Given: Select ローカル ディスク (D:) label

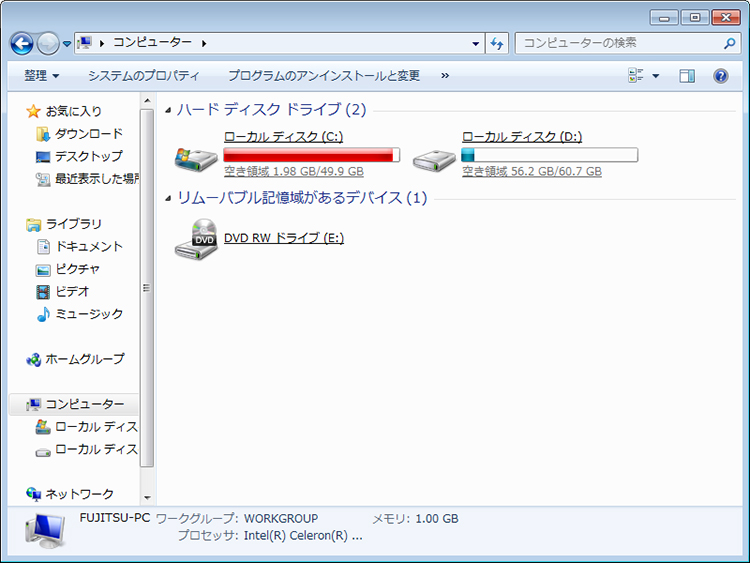Looking at the screenshot, I should click(x=522, y=137).
